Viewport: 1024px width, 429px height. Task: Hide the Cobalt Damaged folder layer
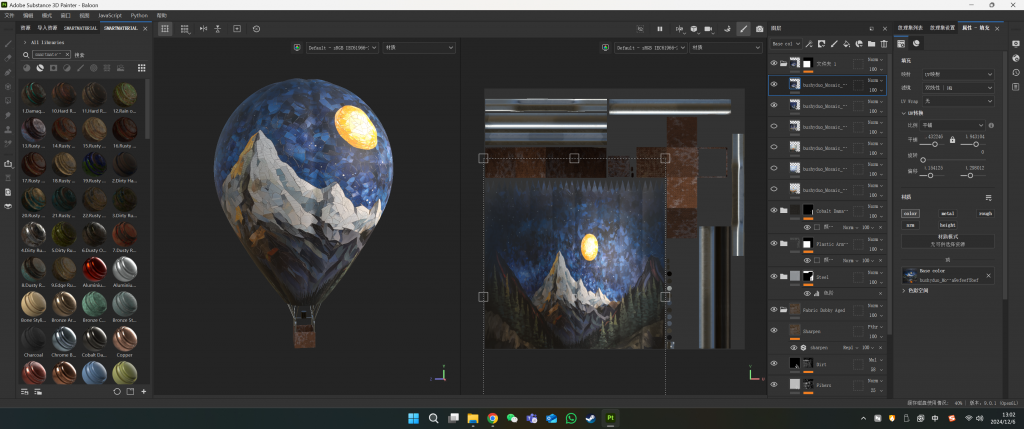(774, 211)
